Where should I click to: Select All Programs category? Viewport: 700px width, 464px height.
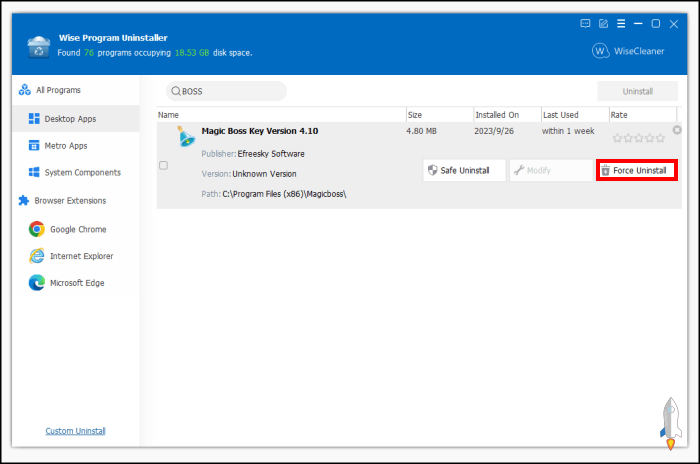click(x=58, y=90)
